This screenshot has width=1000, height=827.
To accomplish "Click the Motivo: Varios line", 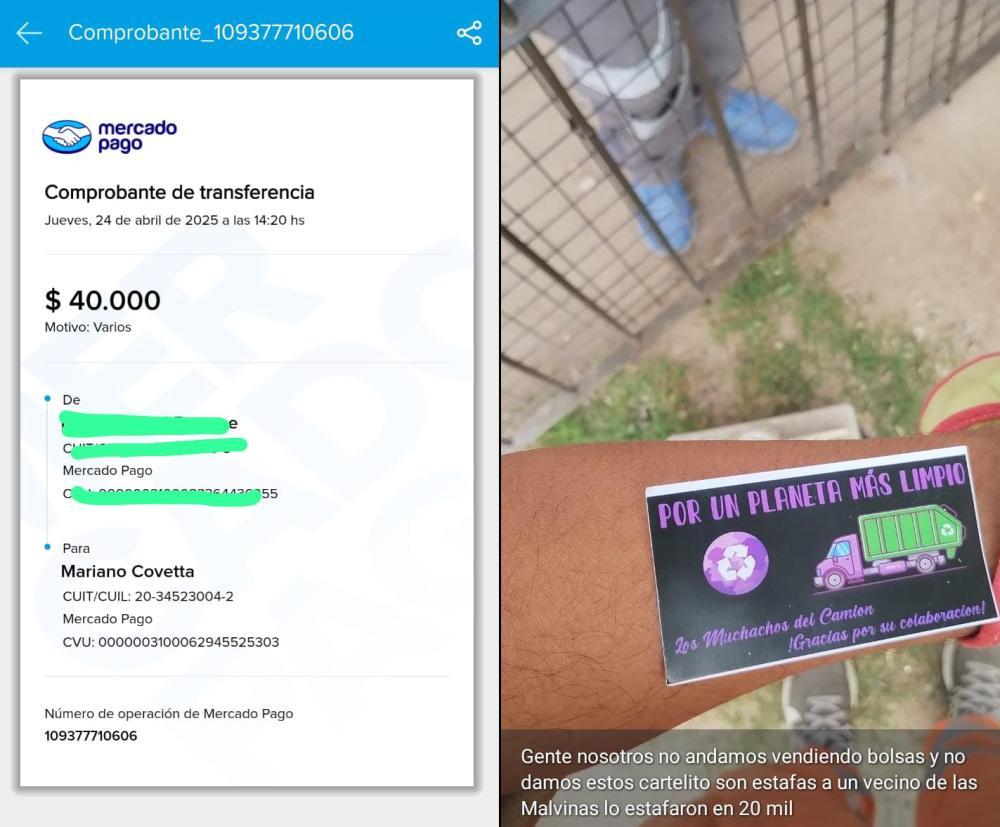I will click(87, 327).
